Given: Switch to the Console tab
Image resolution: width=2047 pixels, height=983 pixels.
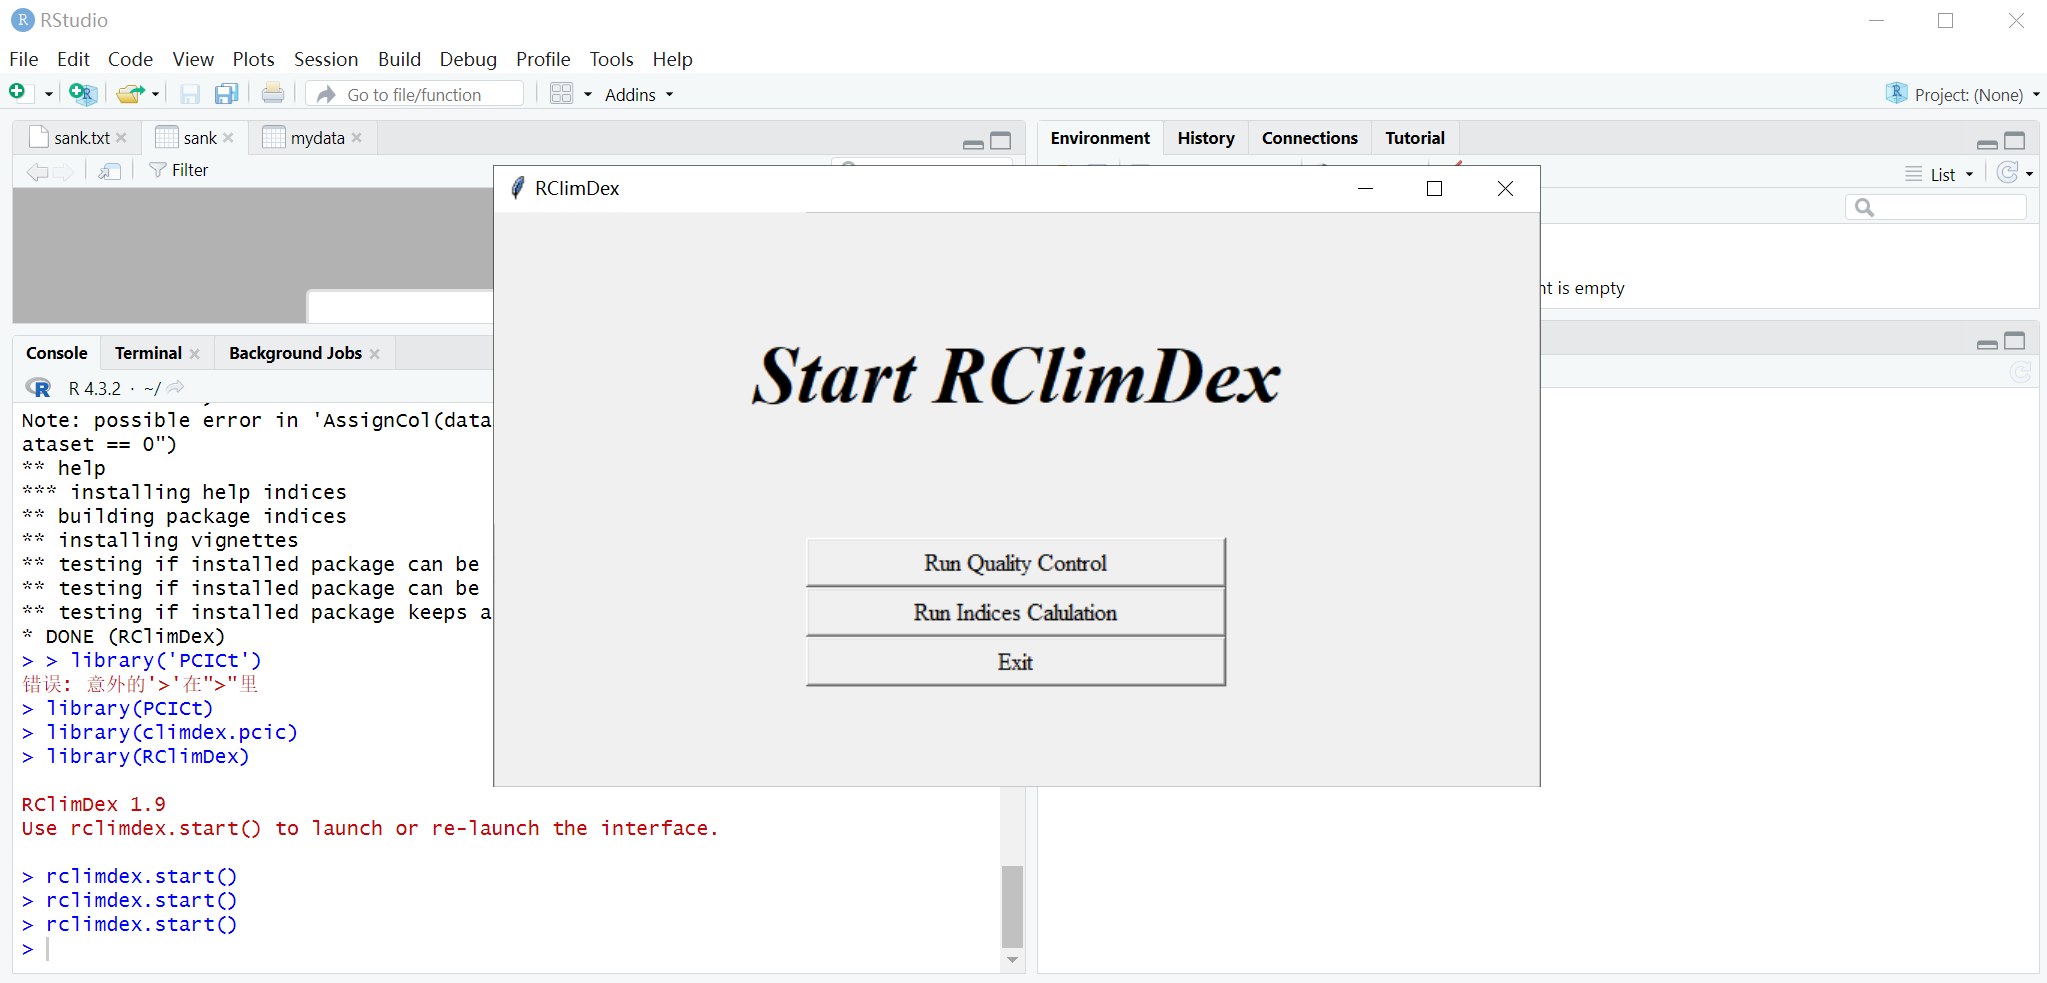Looking at the screenshot, I should click(x=57, y=353).
